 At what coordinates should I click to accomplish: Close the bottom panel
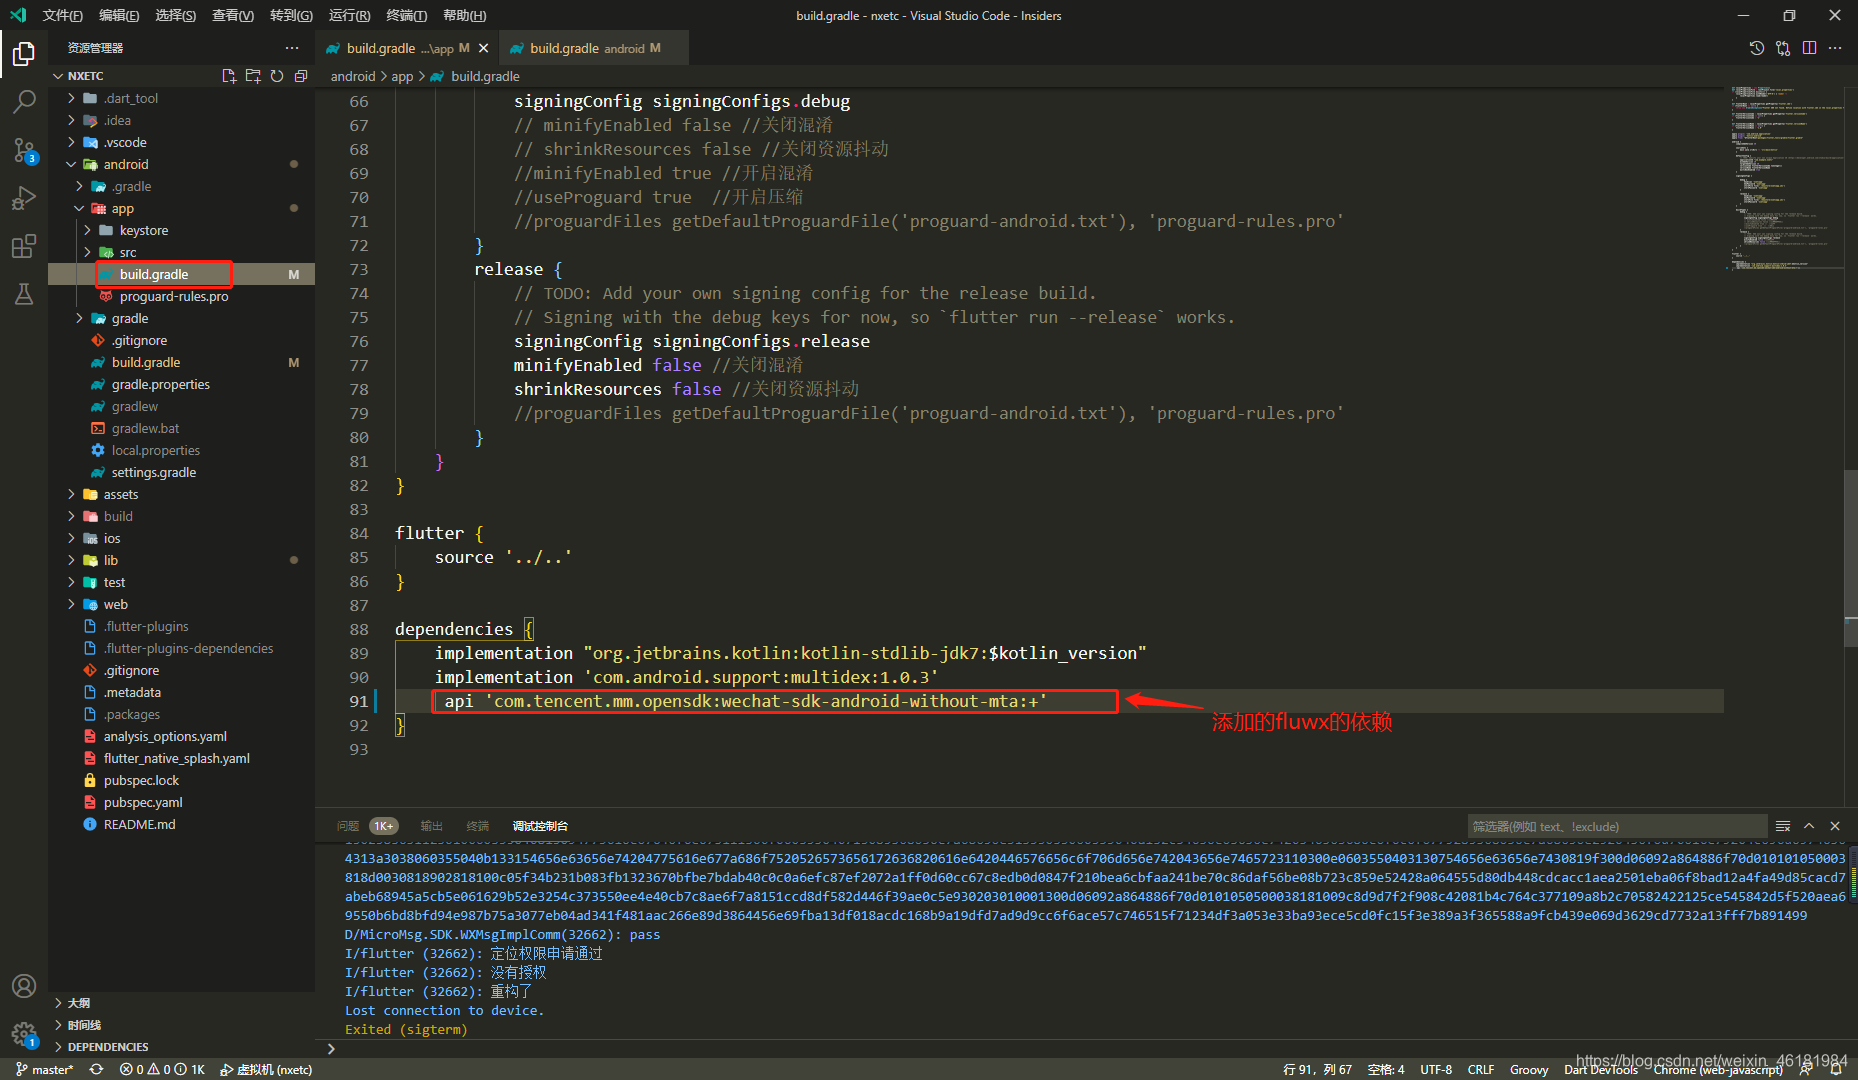point(1835,826)
